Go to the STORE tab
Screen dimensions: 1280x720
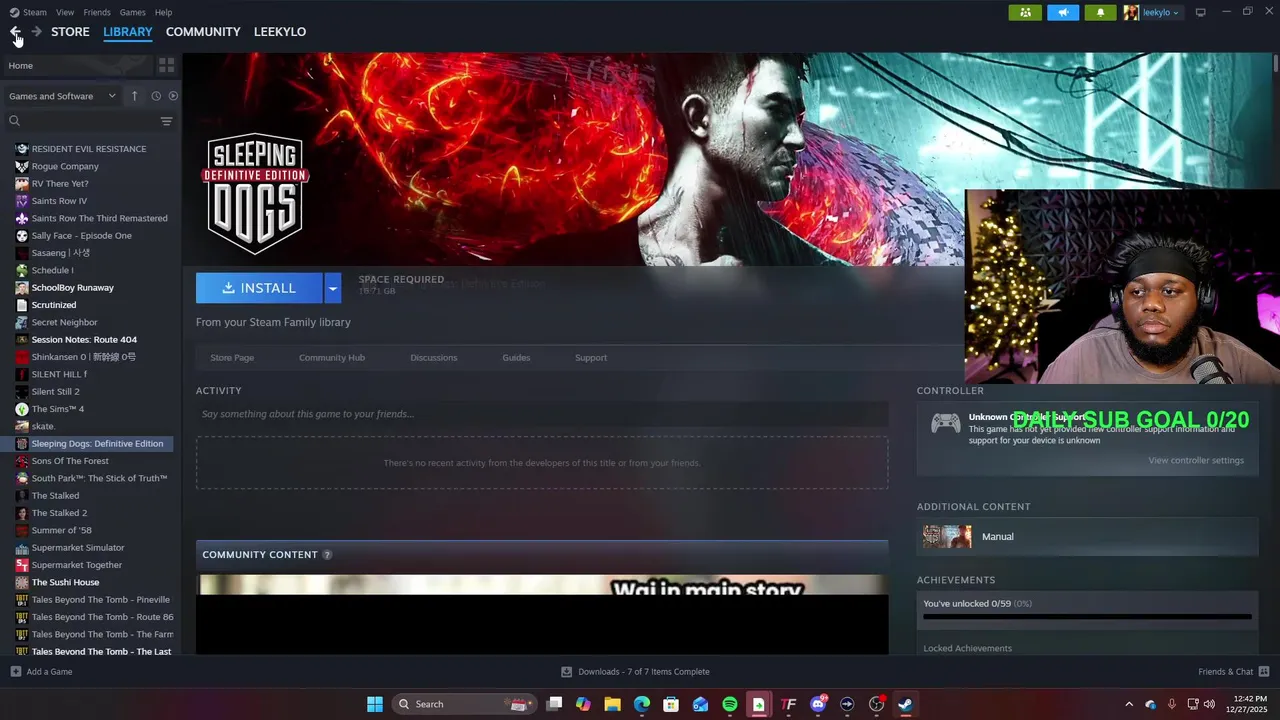pos(70,32)
